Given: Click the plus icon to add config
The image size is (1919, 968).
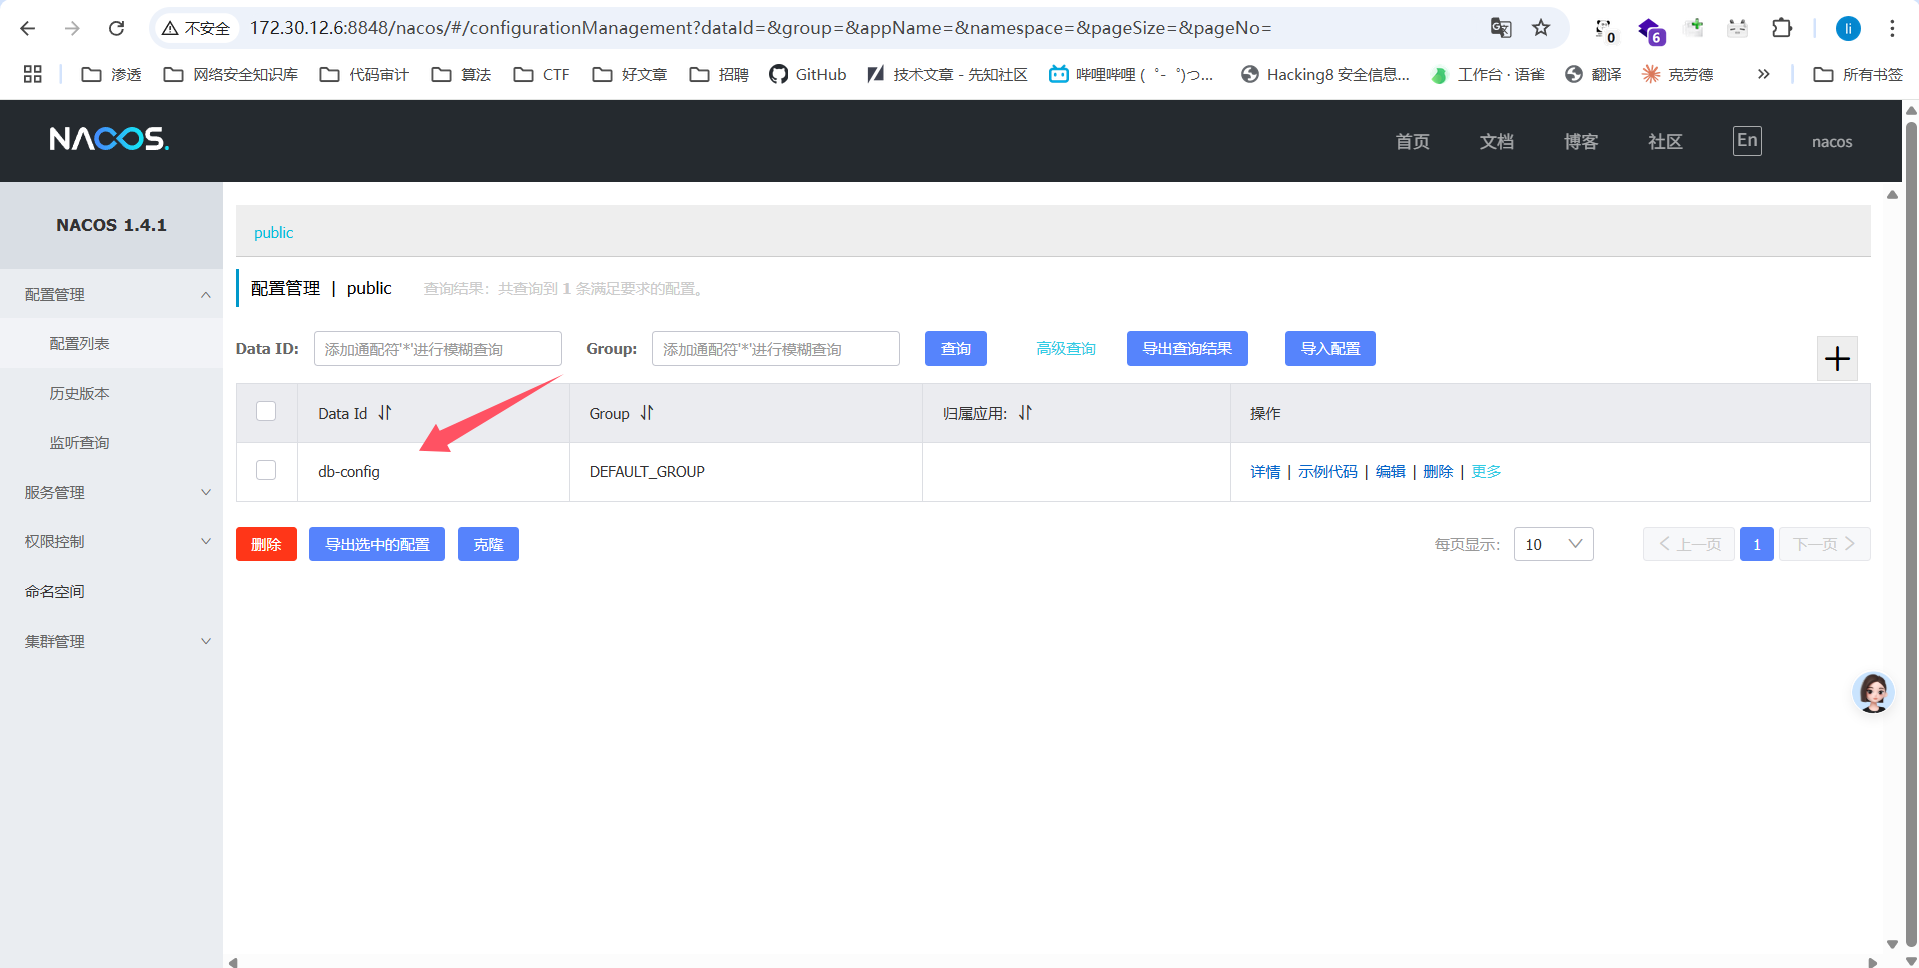Looking at the screenshot, I should tap(1837, 359).
